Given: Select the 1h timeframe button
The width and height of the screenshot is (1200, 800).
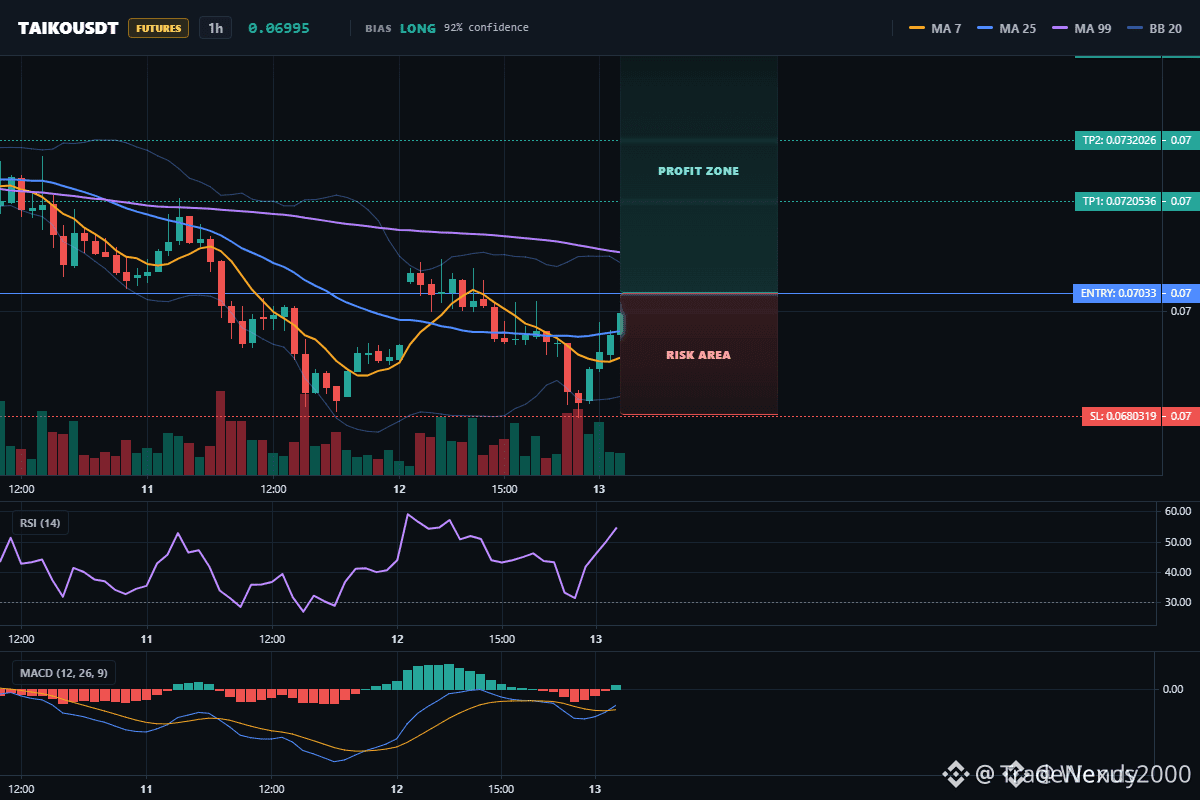Looking at the screenshot, I should [x=215, y=28].
